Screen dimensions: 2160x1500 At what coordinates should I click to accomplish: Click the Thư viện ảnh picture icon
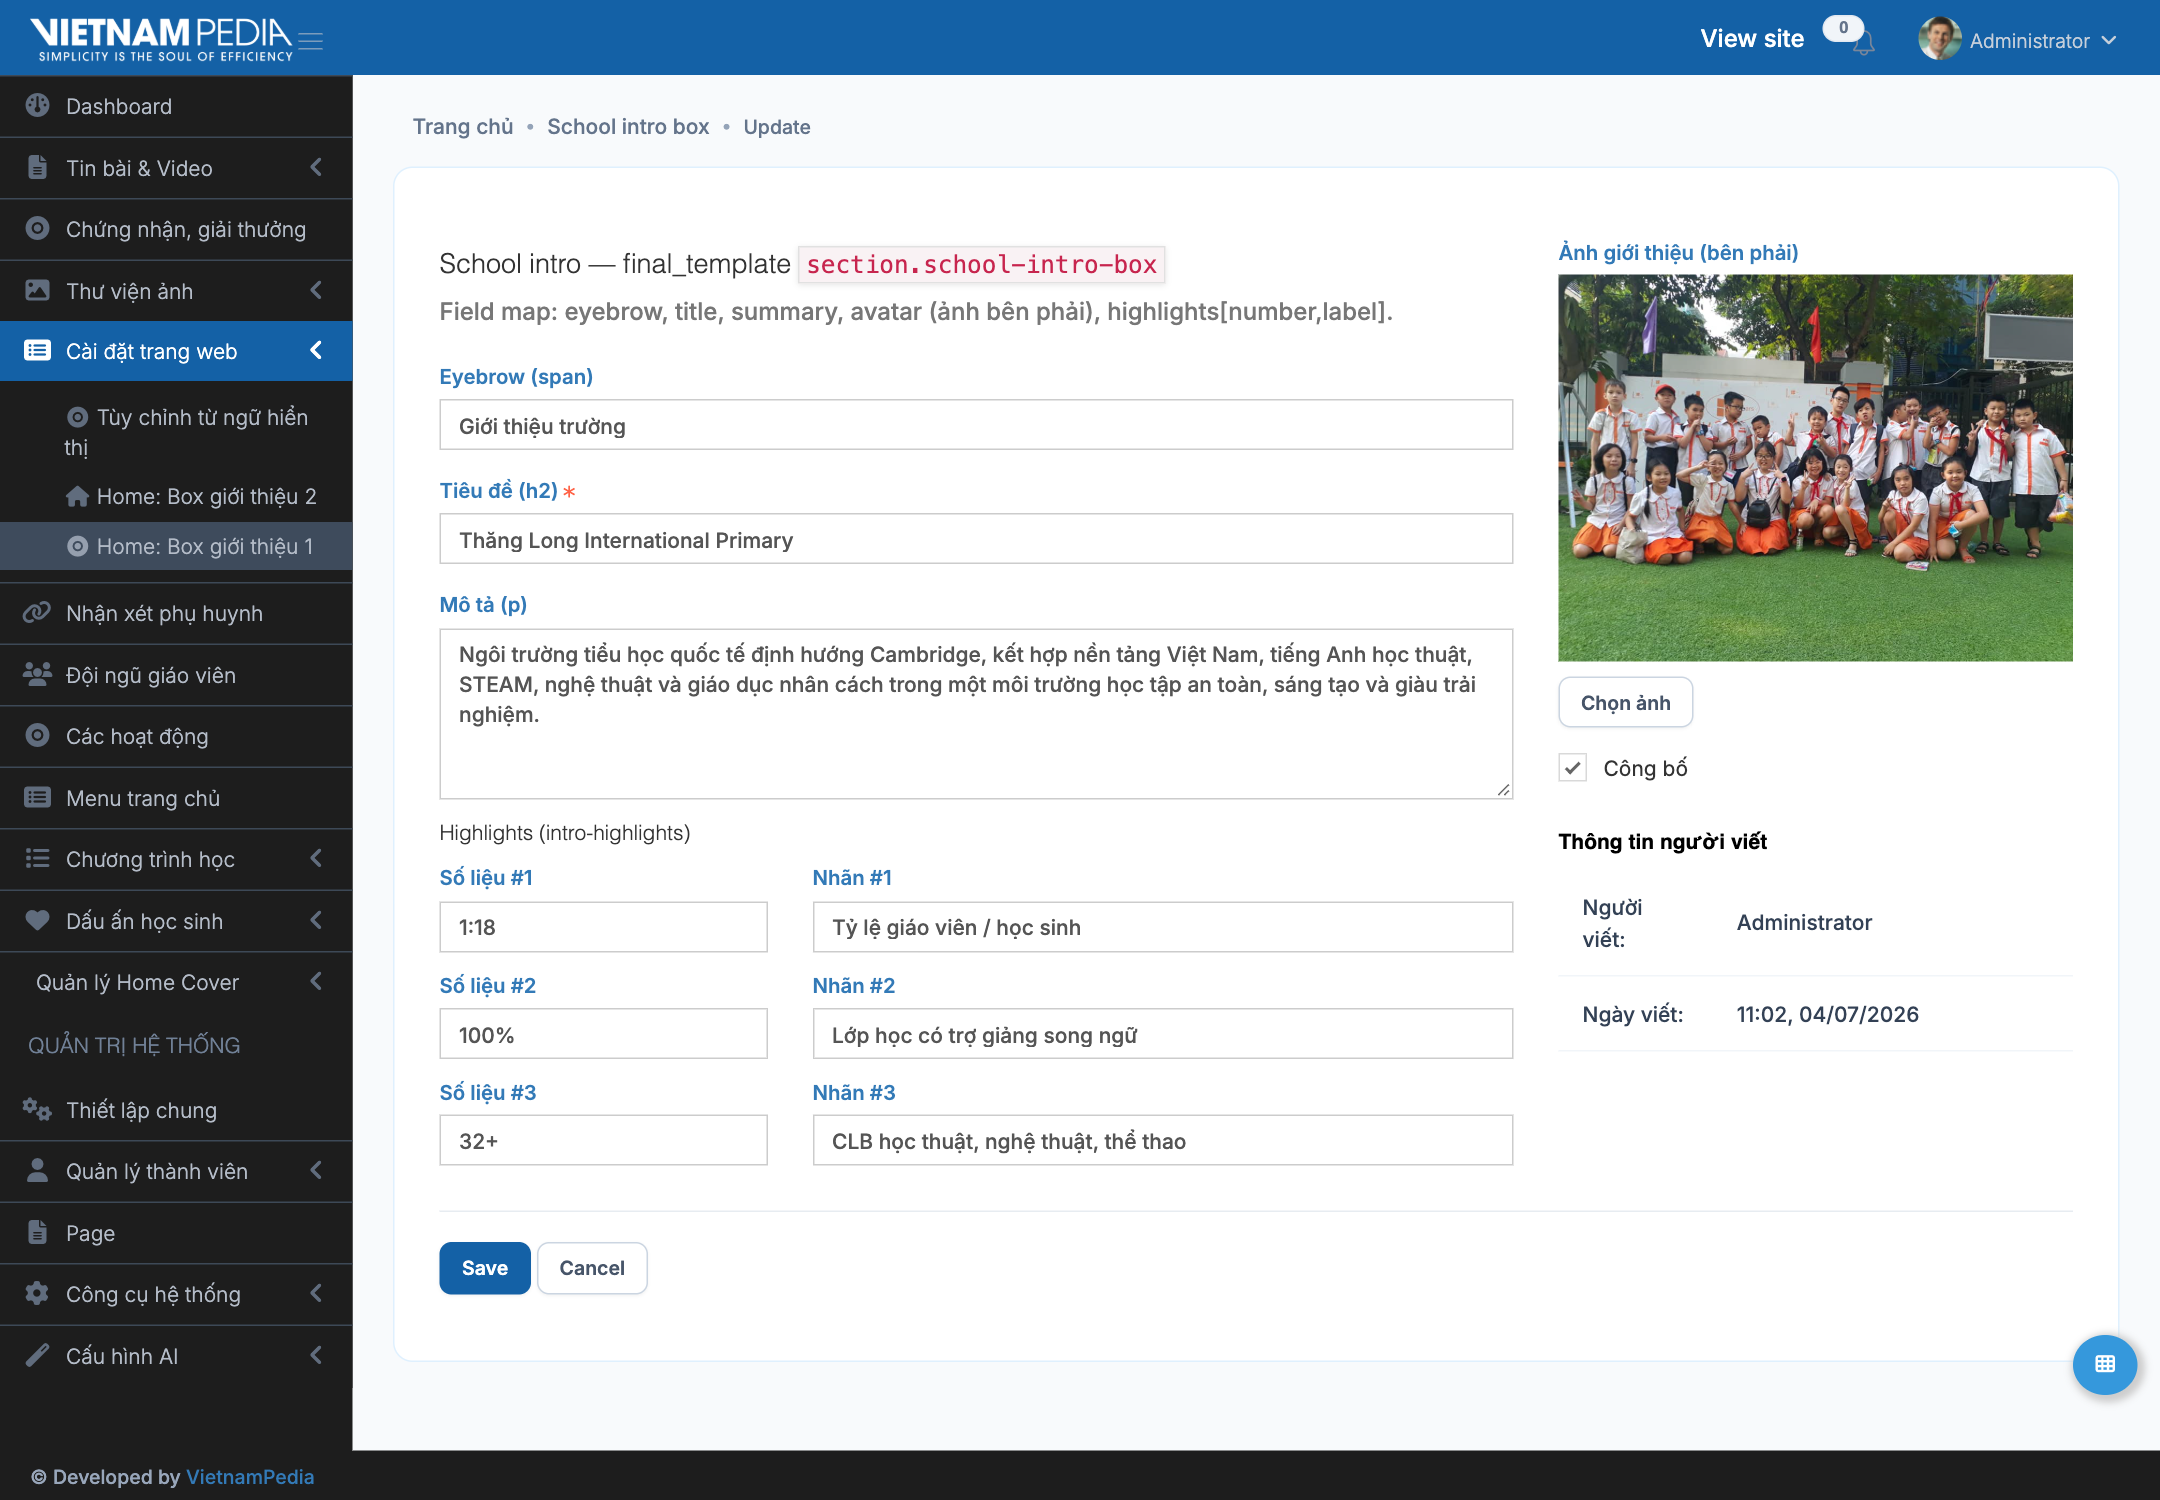37,290
